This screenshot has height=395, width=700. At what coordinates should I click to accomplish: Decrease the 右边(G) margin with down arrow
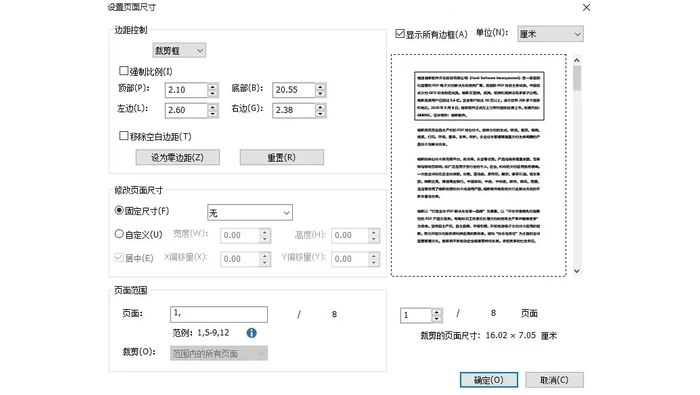pyautogui.click(x=321, y=114)
